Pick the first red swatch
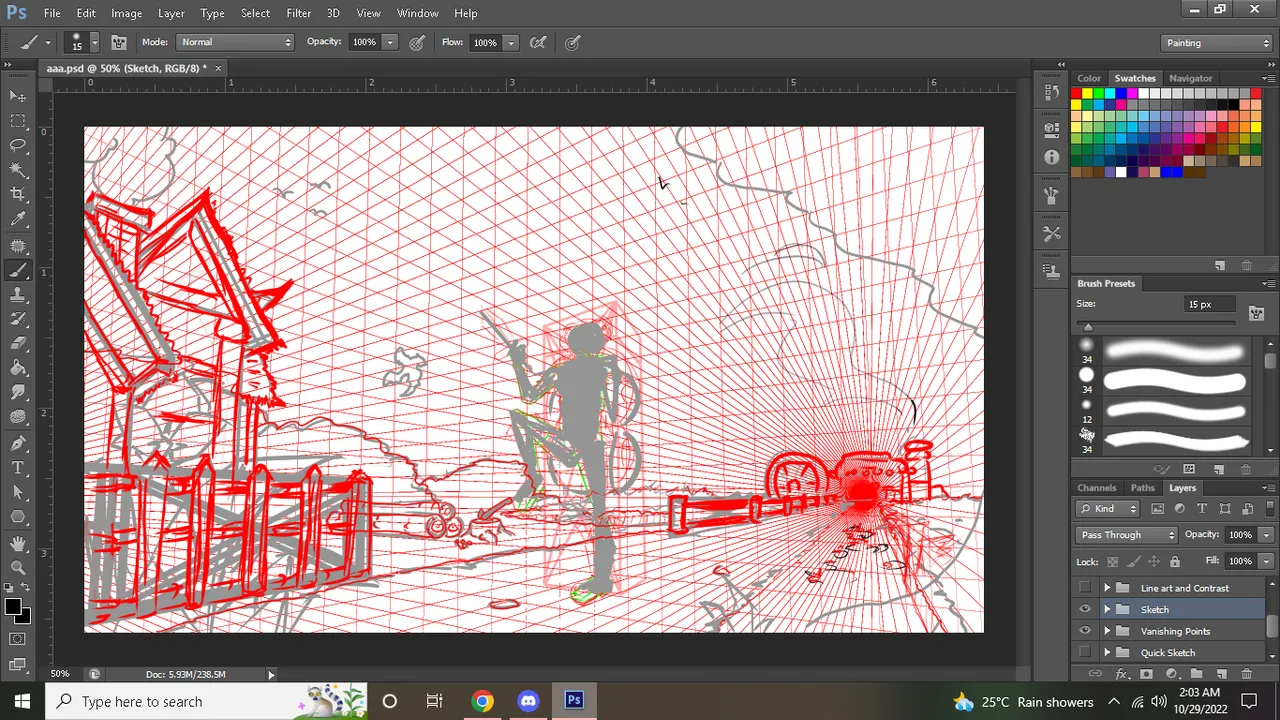The image size is (1280, 720). [1077, 93]
